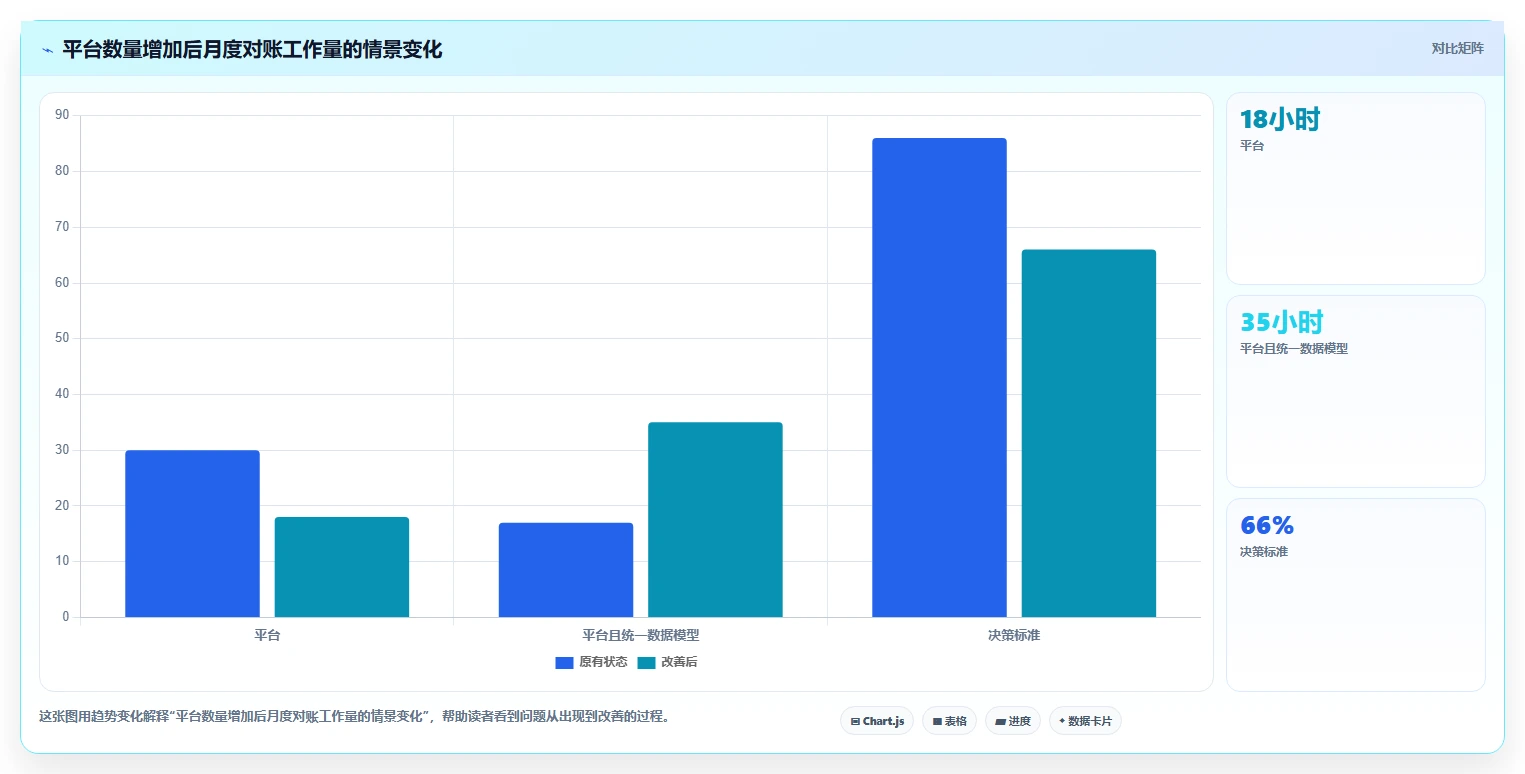
Task: Click the chart title 平台数量增加后月度对账工作量的情景变化
Action: tap(252, 49)
